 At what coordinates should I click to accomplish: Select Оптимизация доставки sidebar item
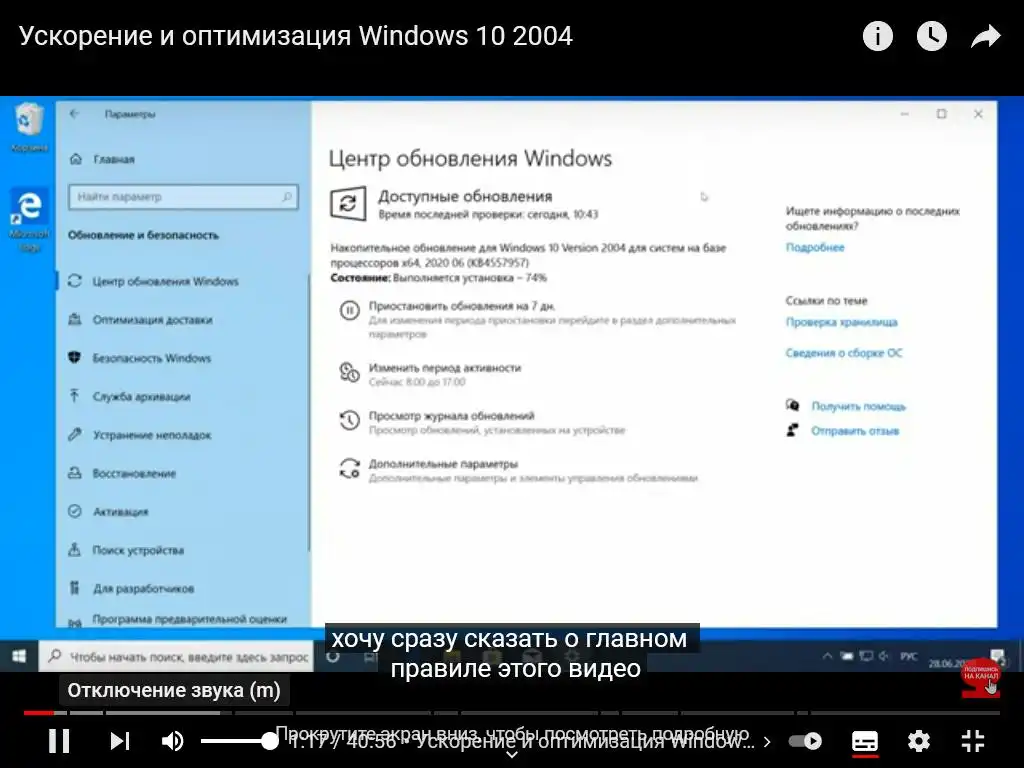tap(152, 320)
